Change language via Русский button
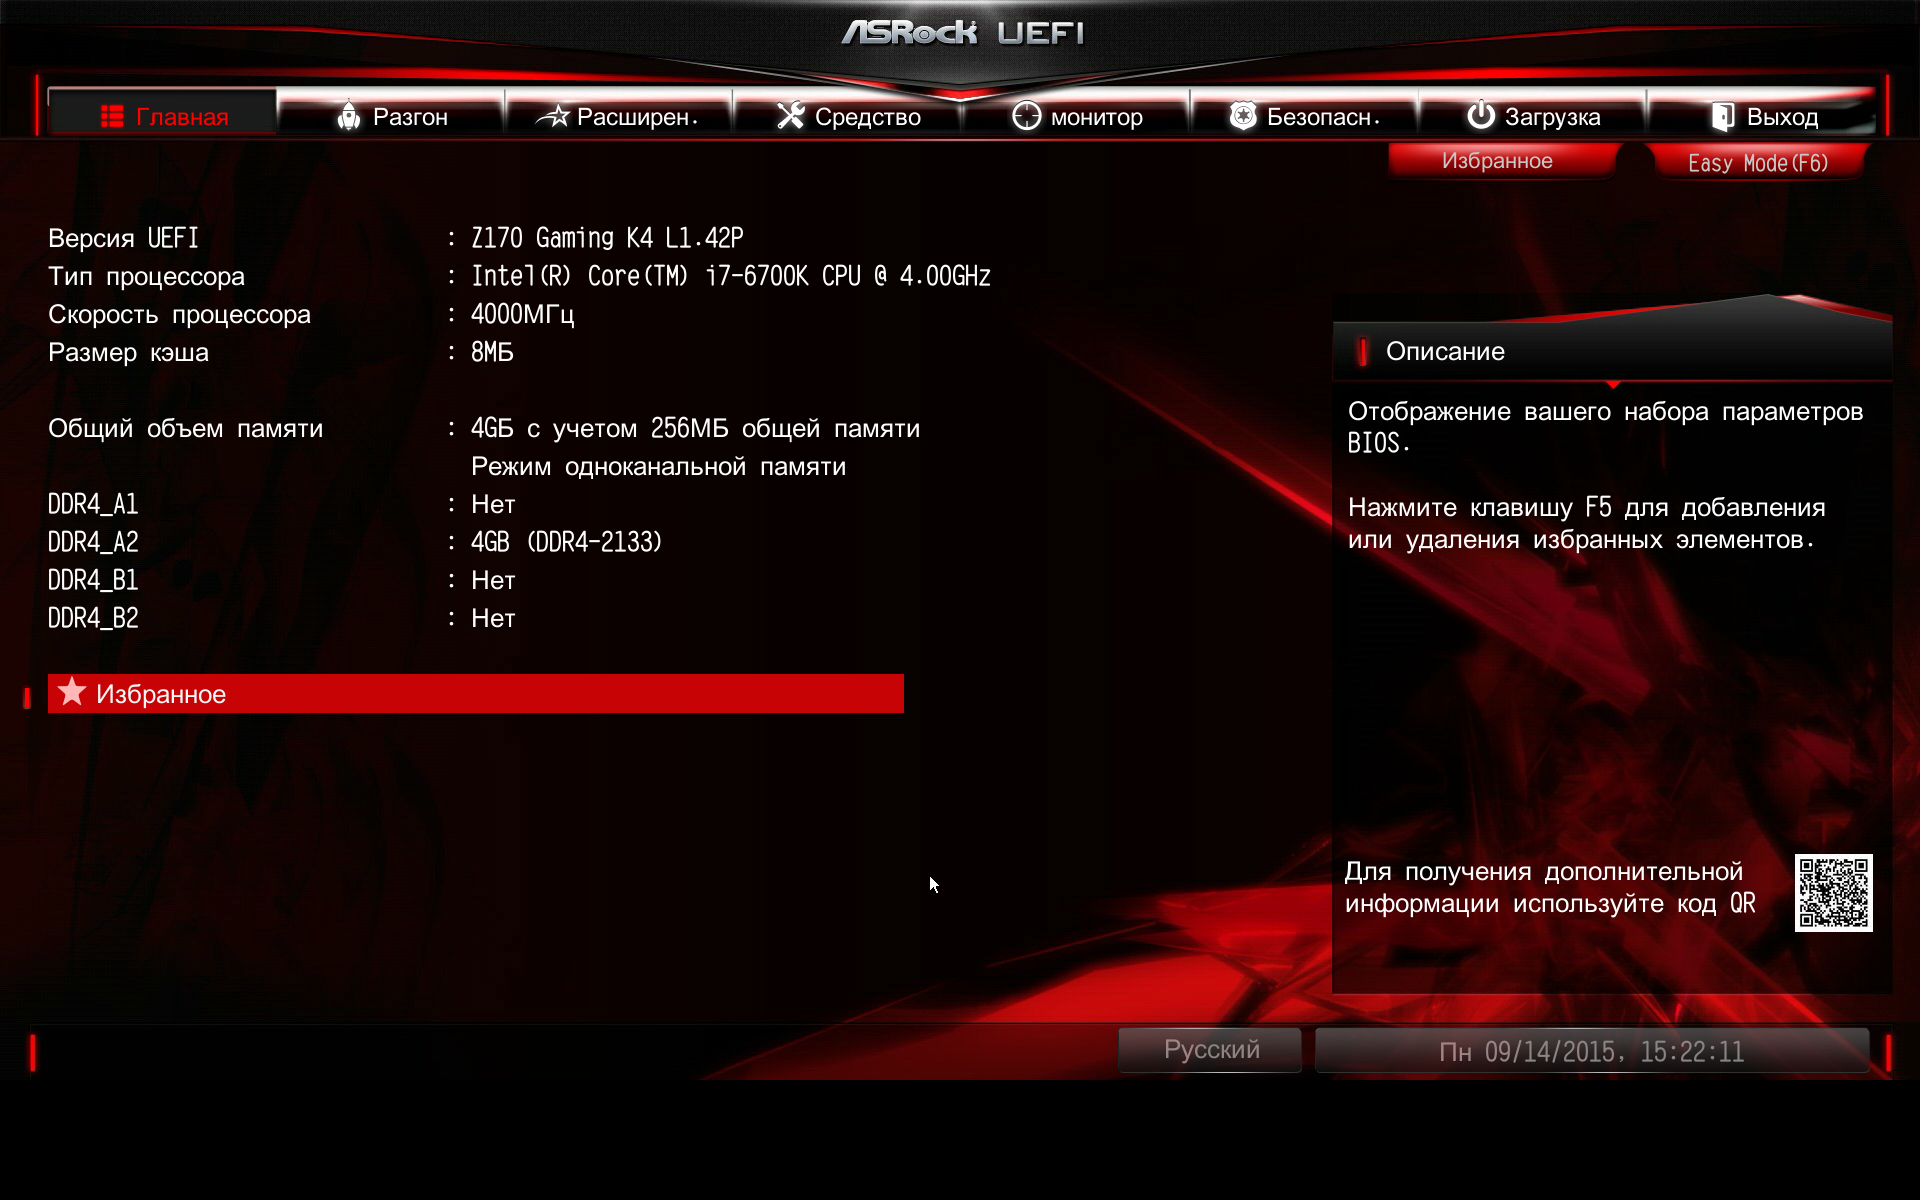This screenshot has height=1200, width=1920. [x=1210, y=1050]
